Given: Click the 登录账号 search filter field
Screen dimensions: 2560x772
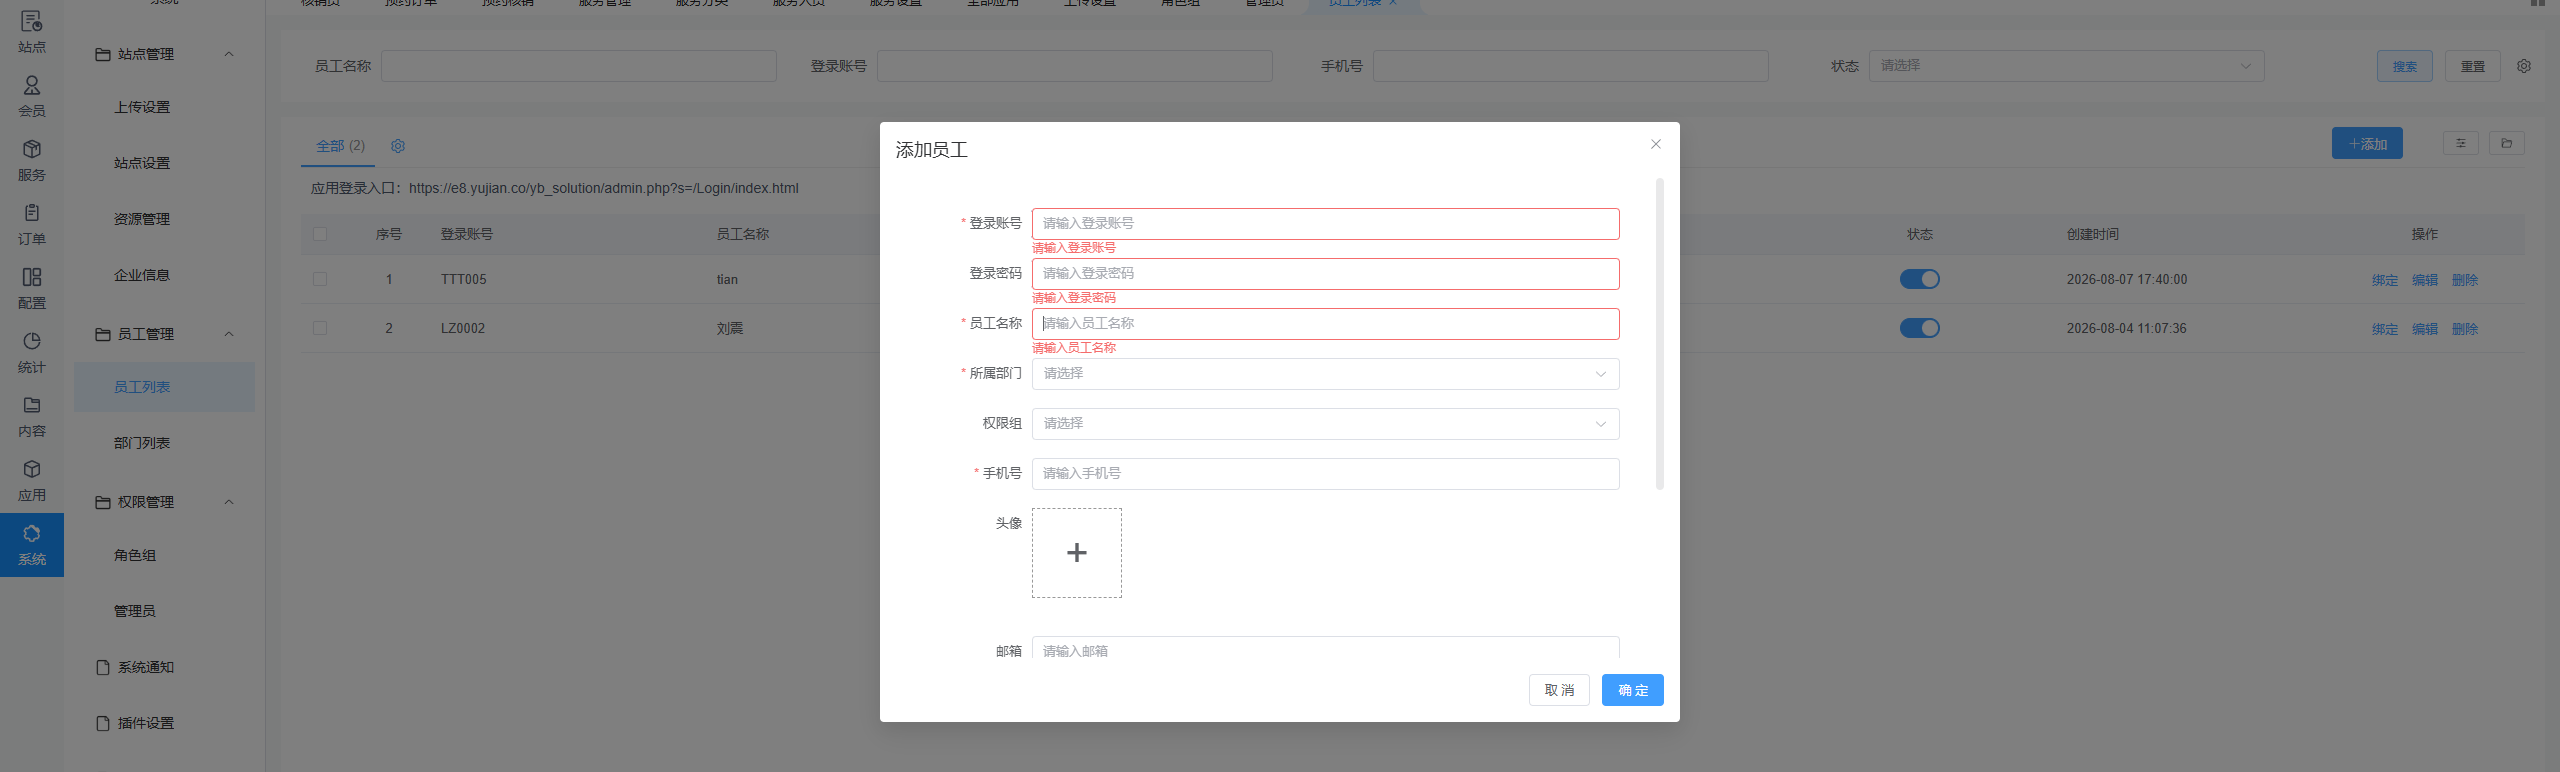Looking at the screenshot, I should (1075, 66).
